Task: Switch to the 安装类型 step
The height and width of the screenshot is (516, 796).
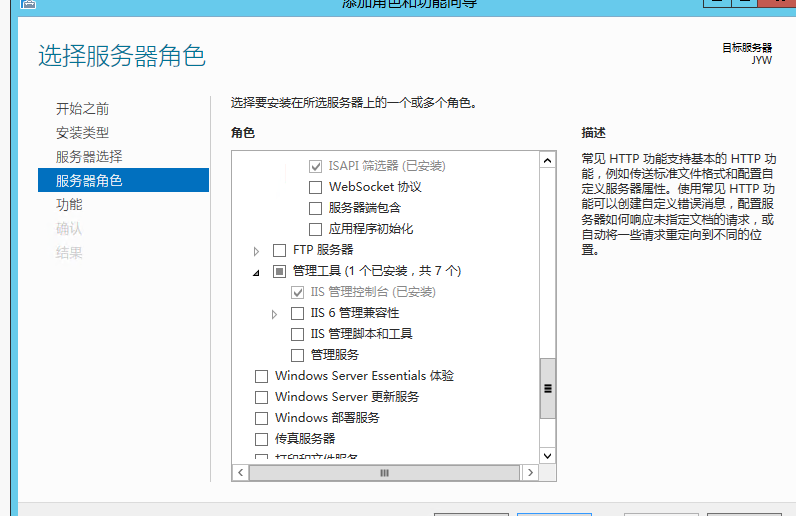Action: tap(82, 133)
